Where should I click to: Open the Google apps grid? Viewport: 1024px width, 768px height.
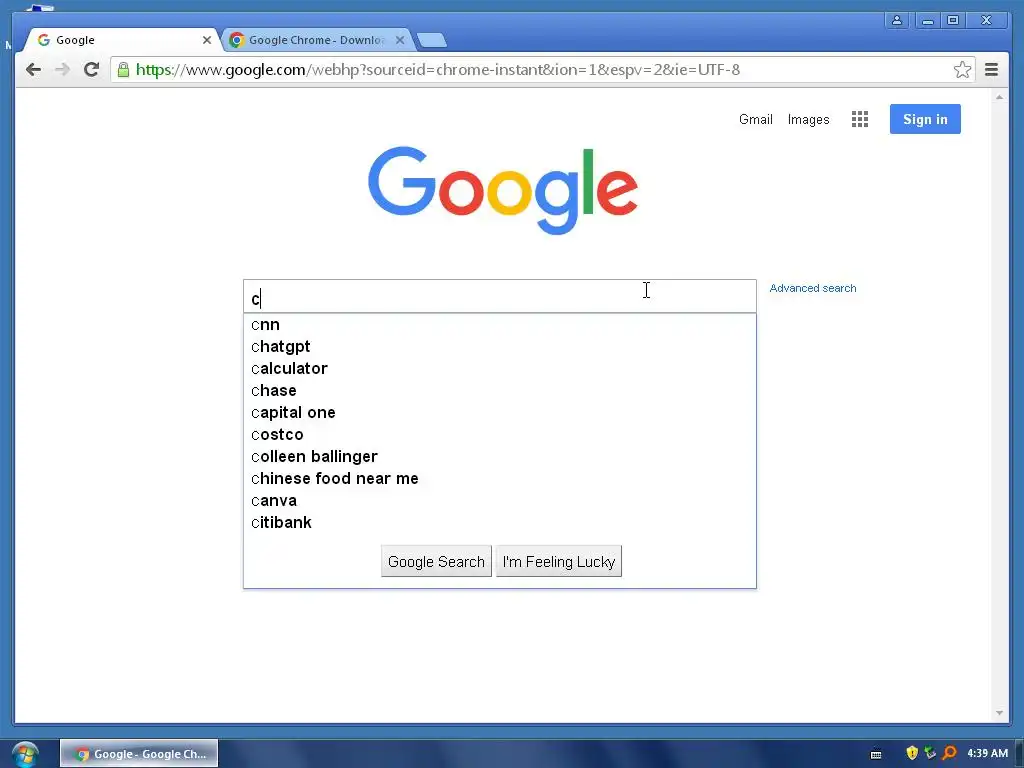pos(860,119)
